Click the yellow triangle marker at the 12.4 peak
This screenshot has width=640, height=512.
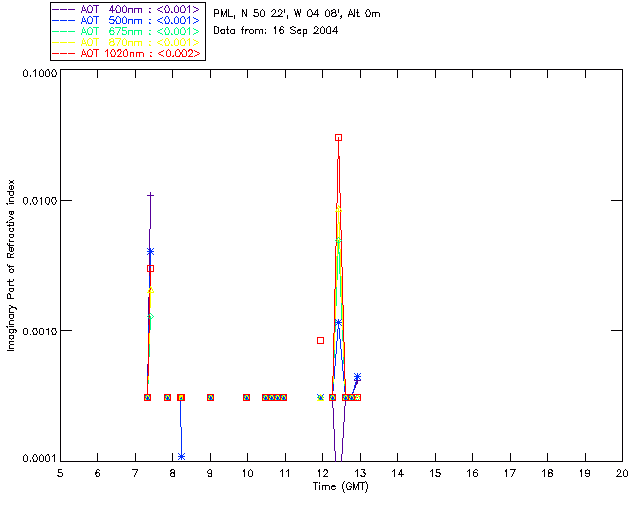point(338,210)
